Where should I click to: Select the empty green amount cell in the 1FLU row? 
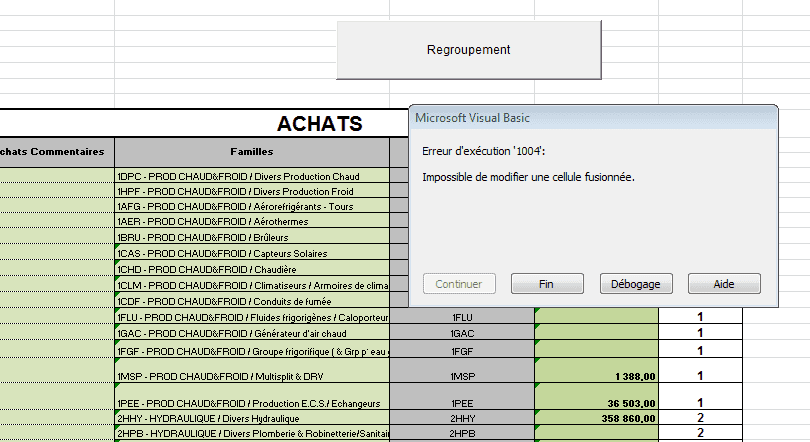pyautogui.click(x=597, y=317)
